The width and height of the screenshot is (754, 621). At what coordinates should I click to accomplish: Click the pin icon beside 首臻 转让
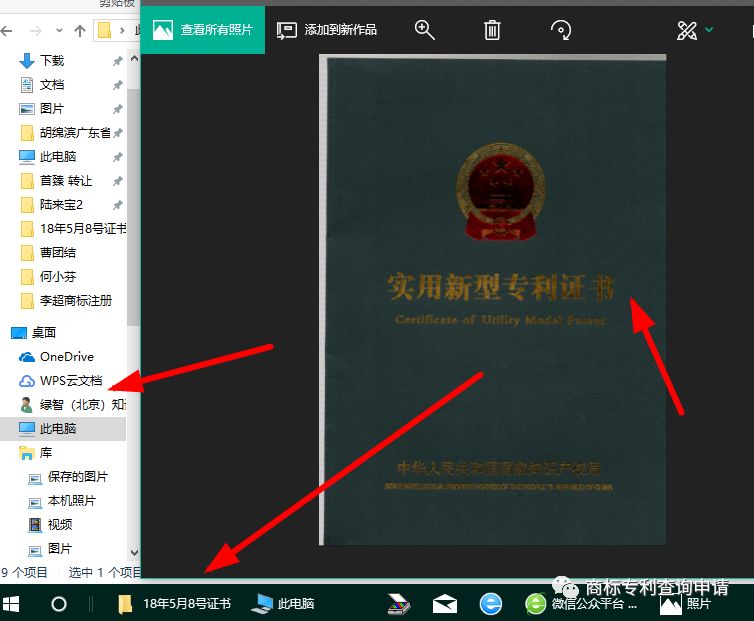point(117,181)
